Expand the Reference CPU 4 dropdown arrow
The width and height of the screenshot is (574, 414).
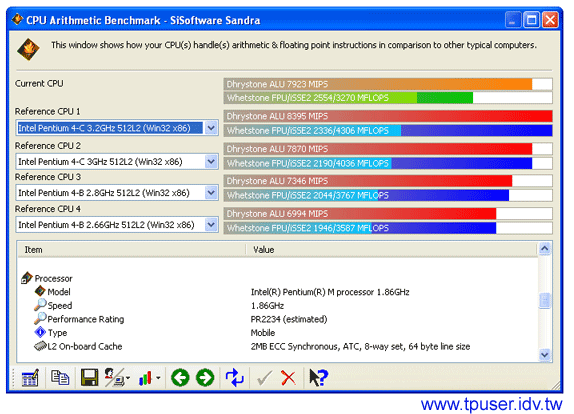coord(211,225)
